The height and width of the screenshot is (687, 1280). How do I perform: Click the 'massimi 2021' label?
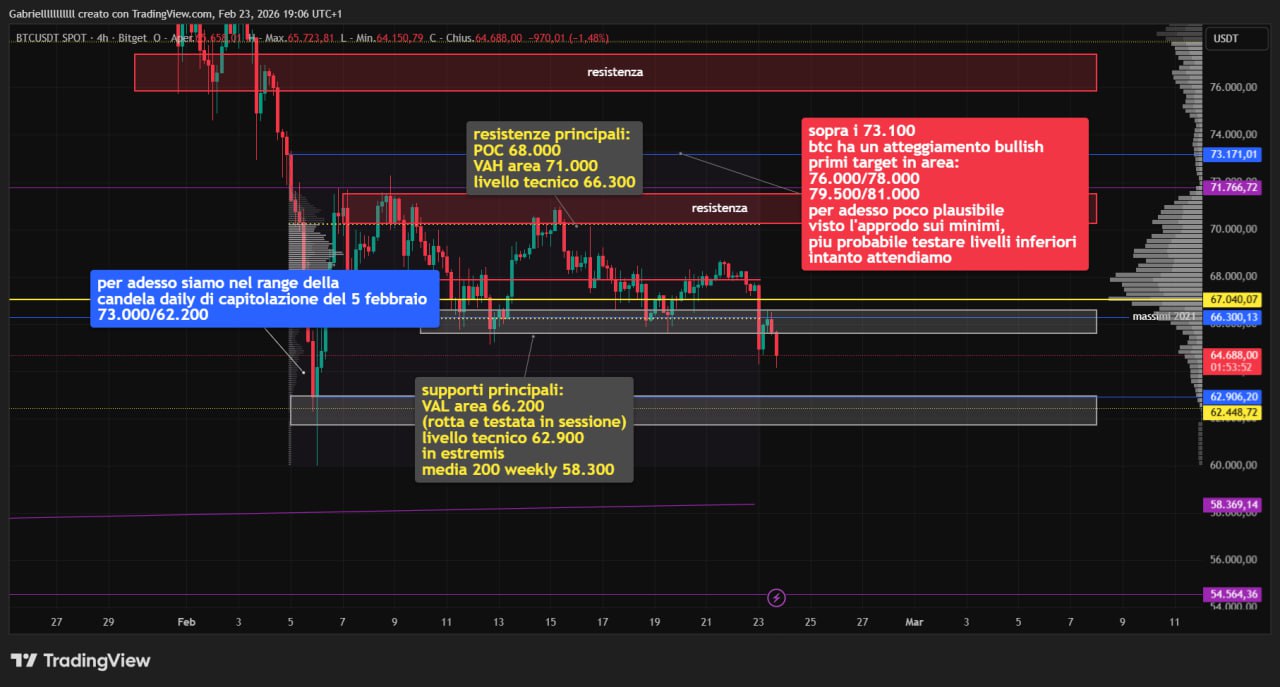click(1164, 316)
